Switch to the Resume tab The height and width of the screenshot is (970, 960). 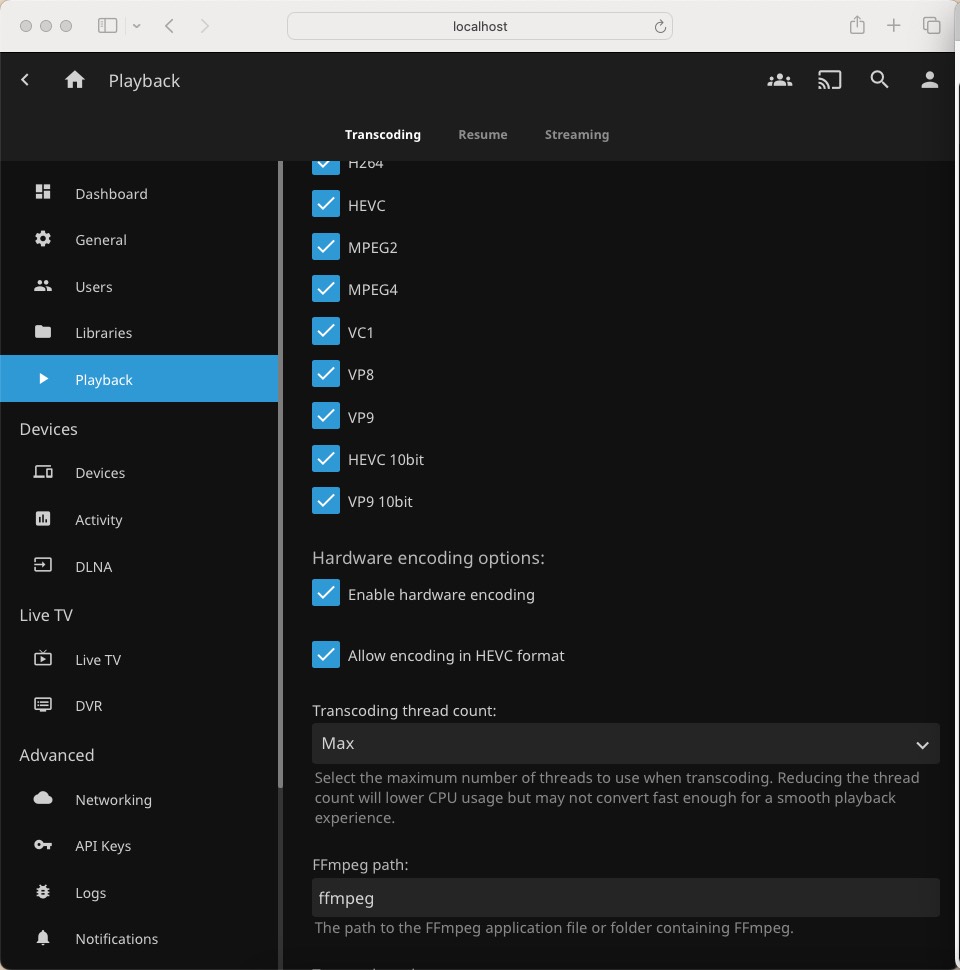[x=482, y=134]
